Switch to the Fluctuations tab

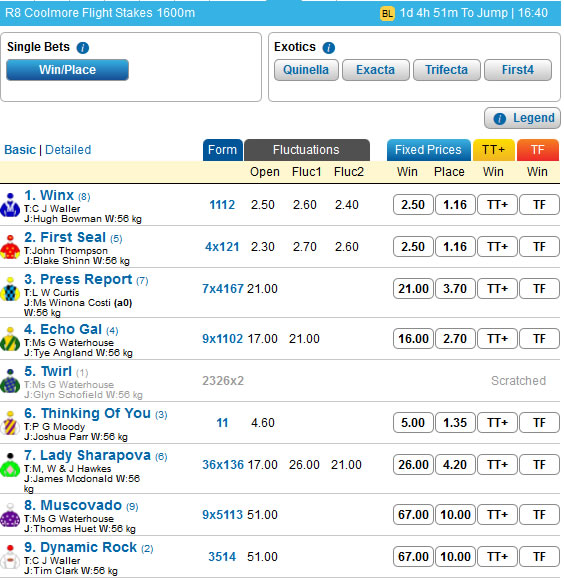click(x=306, y=150)
